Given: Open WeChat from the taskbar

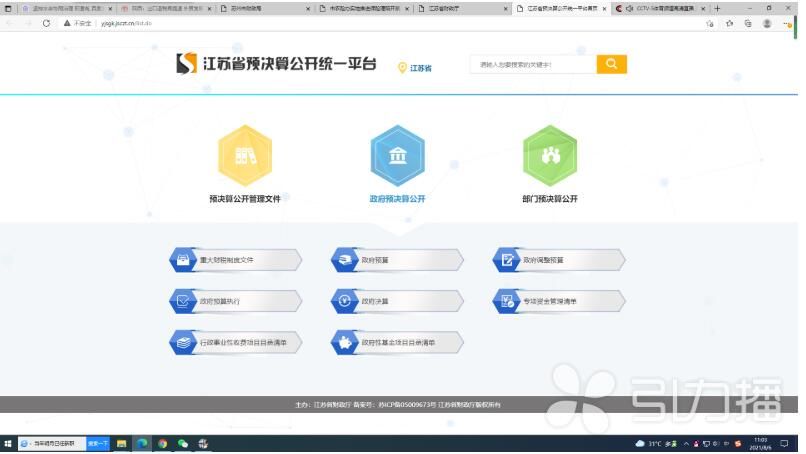Looking at the screenshot, I should tap(182, 443).
